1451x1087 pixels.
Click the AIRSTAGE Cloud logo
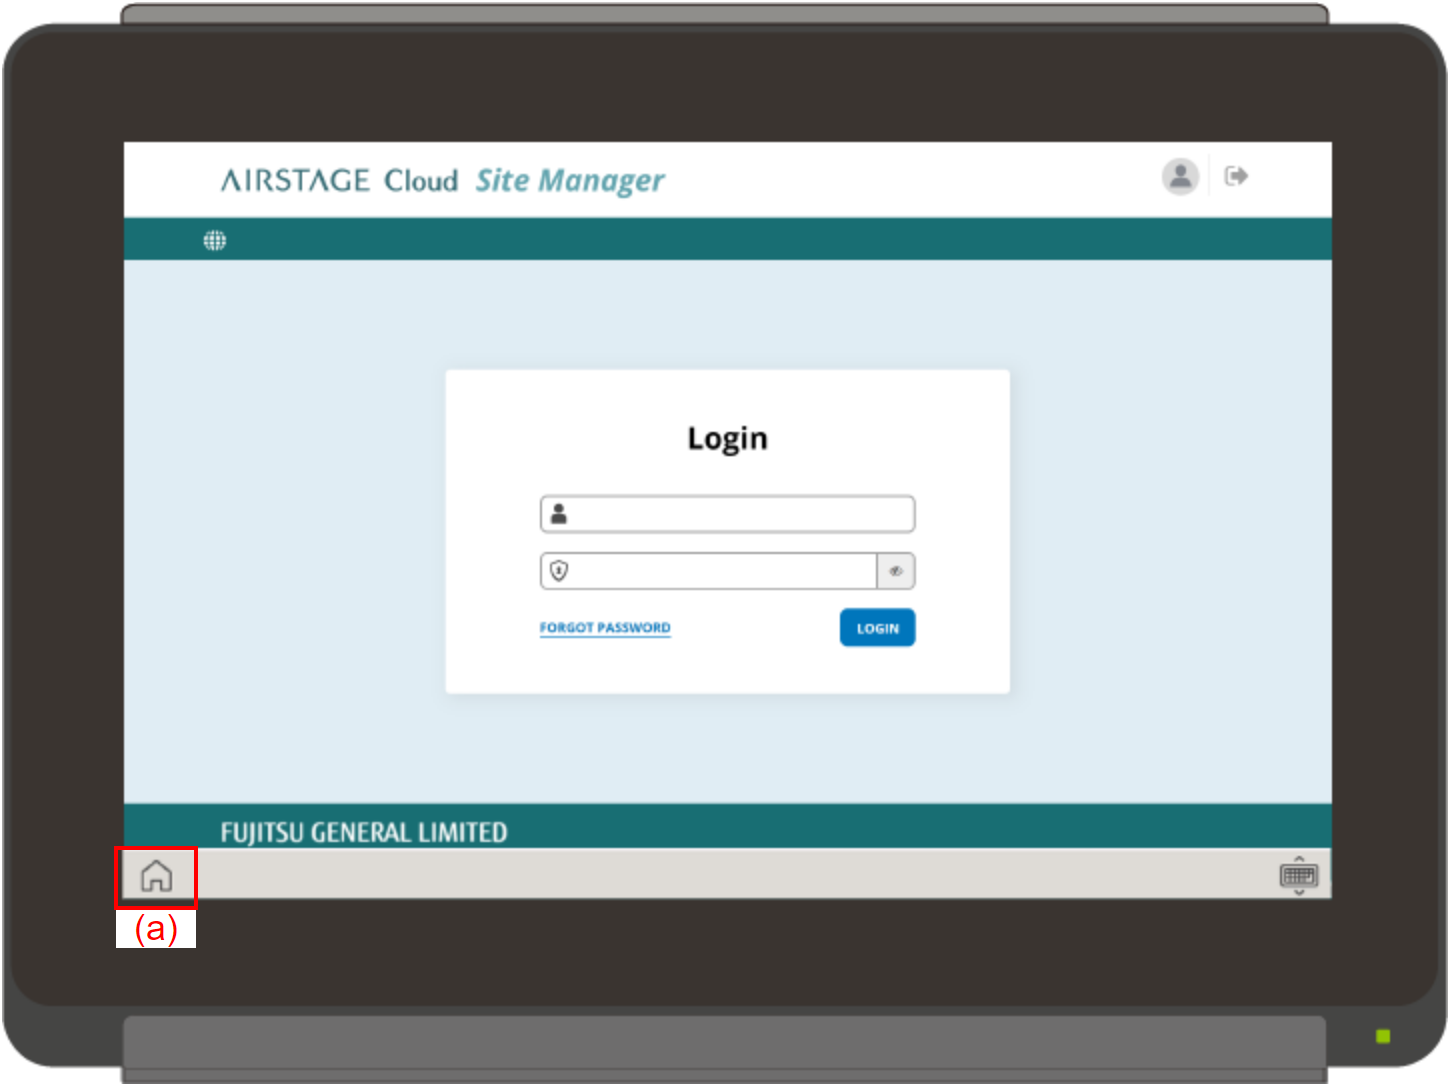[x=339, y=181]
